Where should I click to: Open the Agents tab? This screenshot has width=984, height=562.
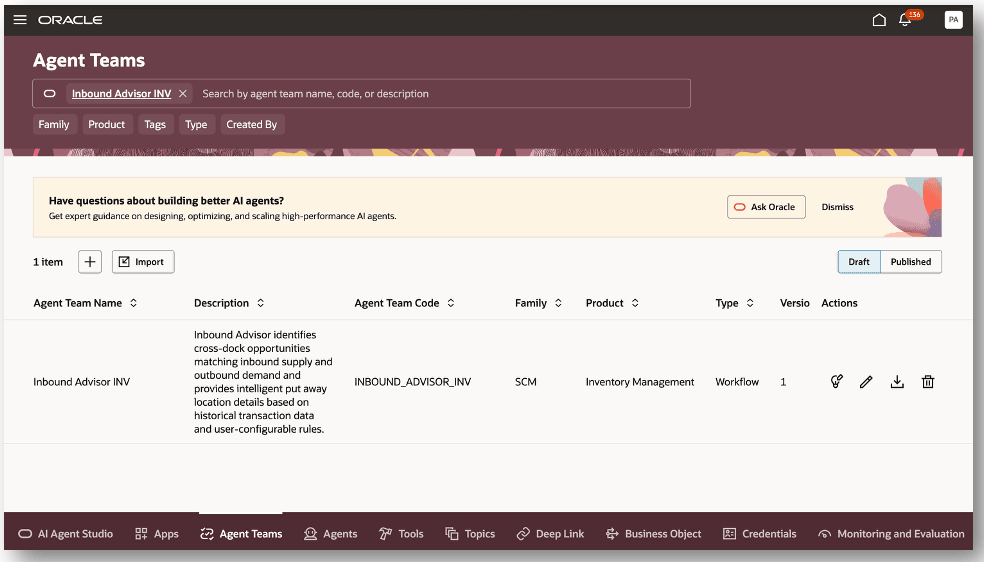pyautogui.click(x=331, y=534)
